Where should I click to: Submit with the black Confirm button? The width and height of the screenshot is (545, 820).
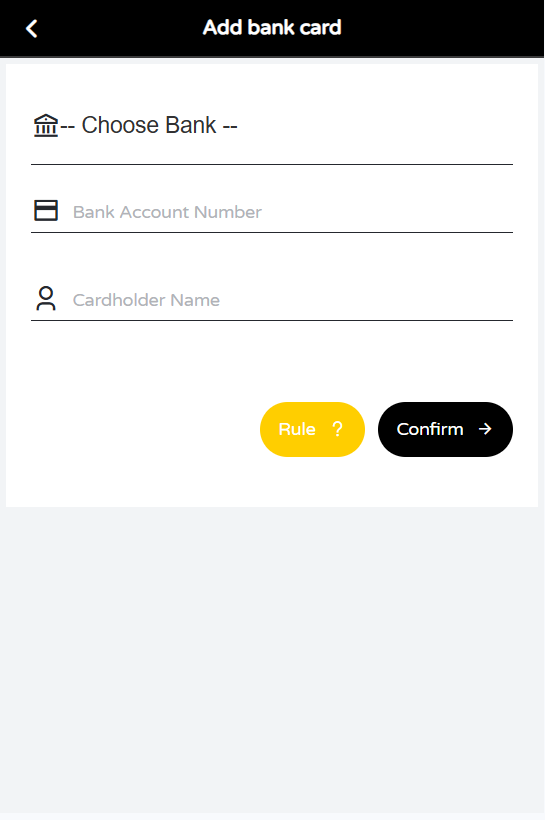[445, 429]
